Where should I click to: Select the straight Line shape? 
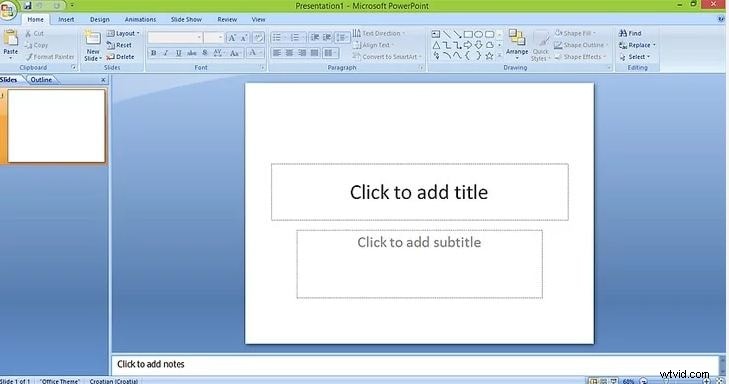[x=446, y=34]
